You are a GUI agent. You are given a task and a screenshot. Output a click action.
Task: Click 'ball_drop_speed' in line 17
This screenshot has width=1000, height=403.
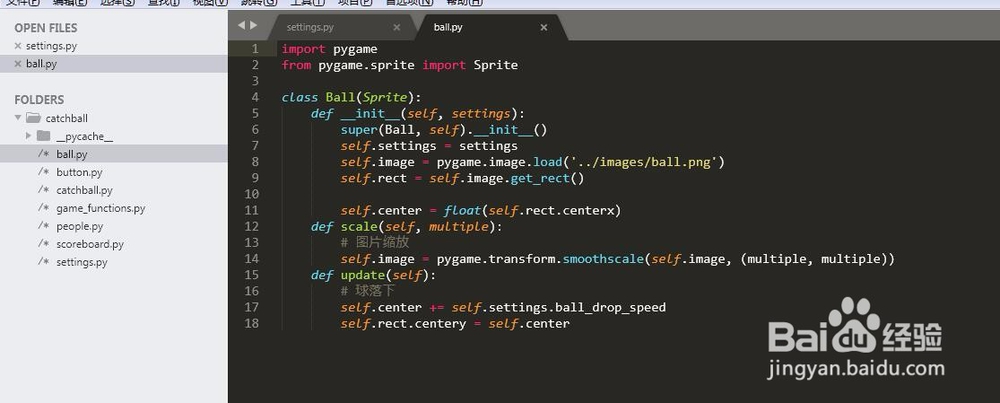coord(610,307)
